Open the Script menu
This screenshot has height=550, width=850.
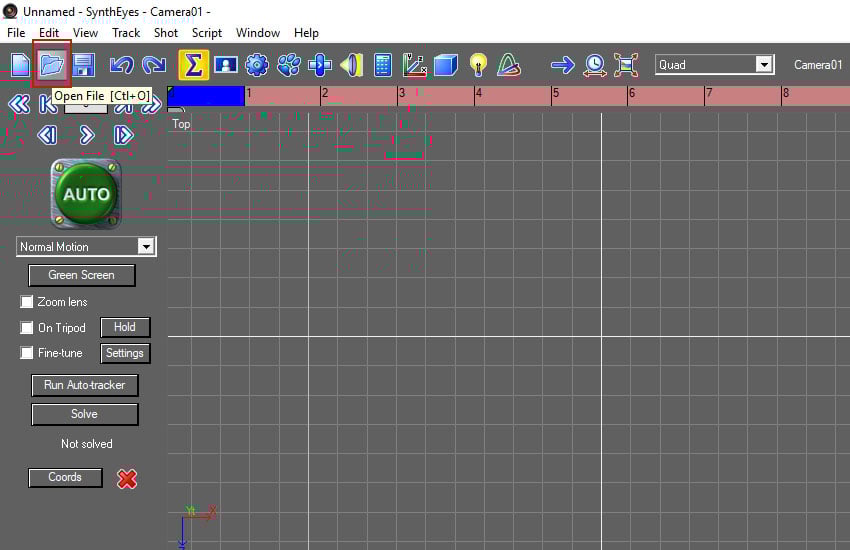[x=207, y=33]
